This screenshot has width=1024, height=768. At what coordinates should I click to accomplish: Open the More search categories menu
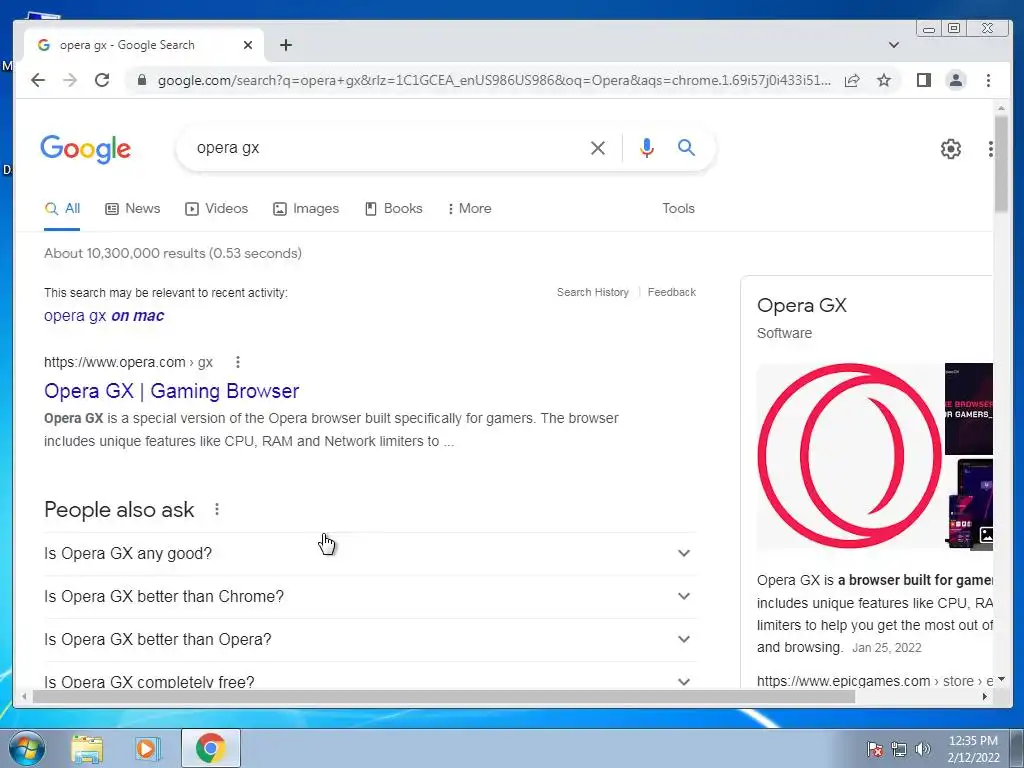[469, 209]
